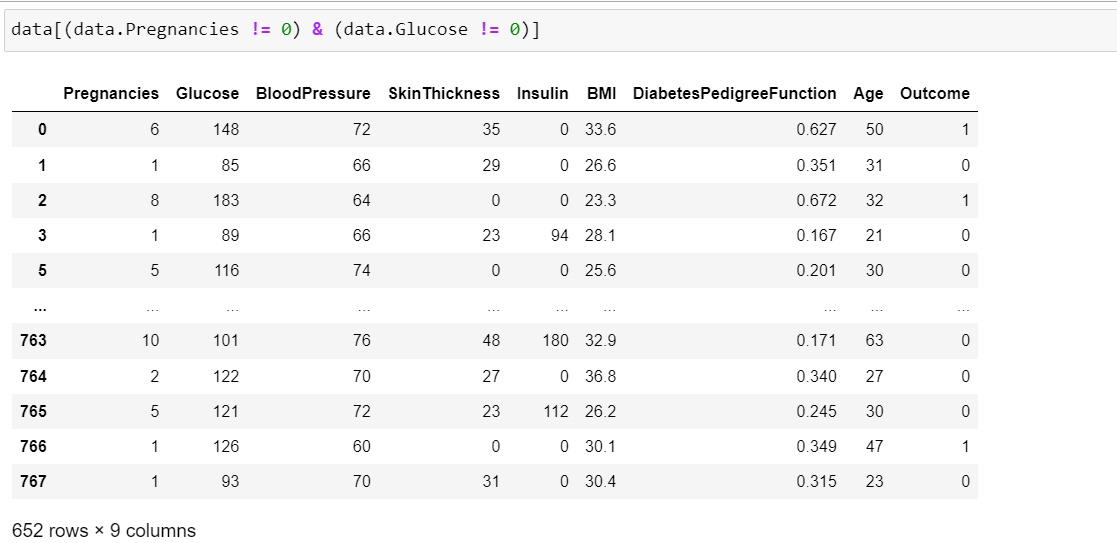Select the Glucose column header
Image resolution: width=1117 pixels, height=543 pixels.
pos(207,93)
